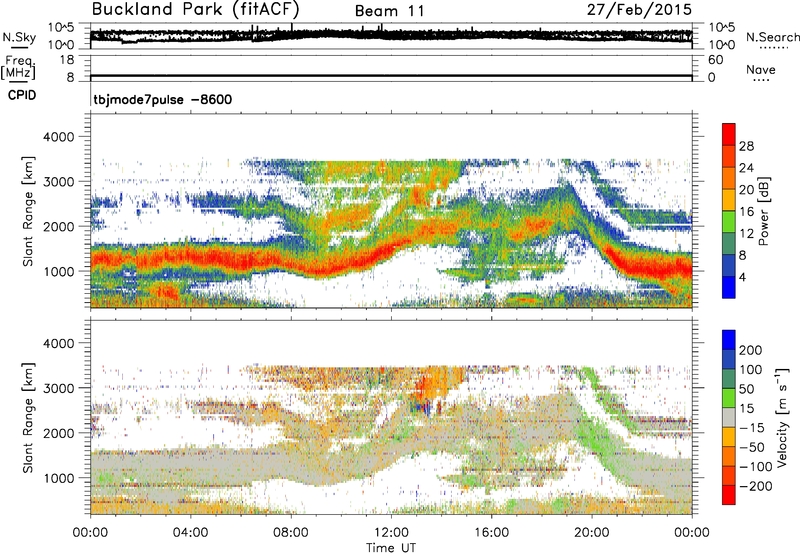Click the velocity scale value '200'
800x554 pixels.
[x=751, y=350]
